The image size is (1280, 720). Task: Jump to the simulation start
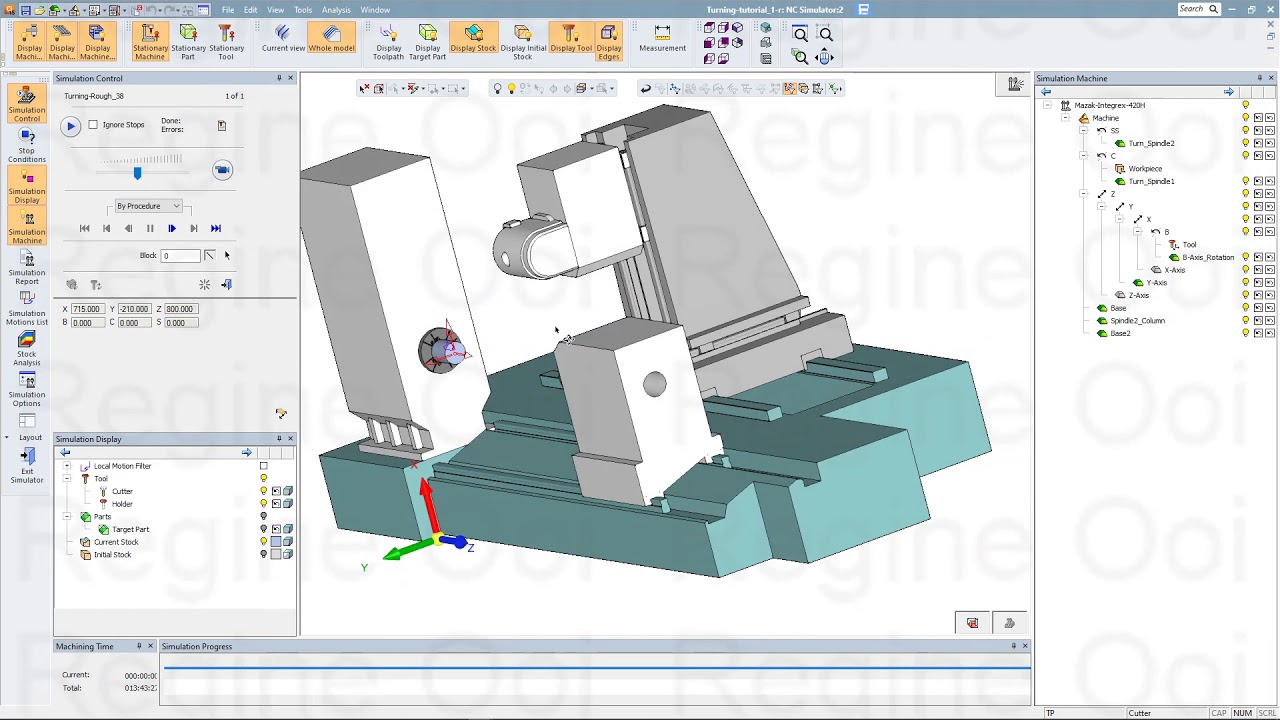(85, 229)
